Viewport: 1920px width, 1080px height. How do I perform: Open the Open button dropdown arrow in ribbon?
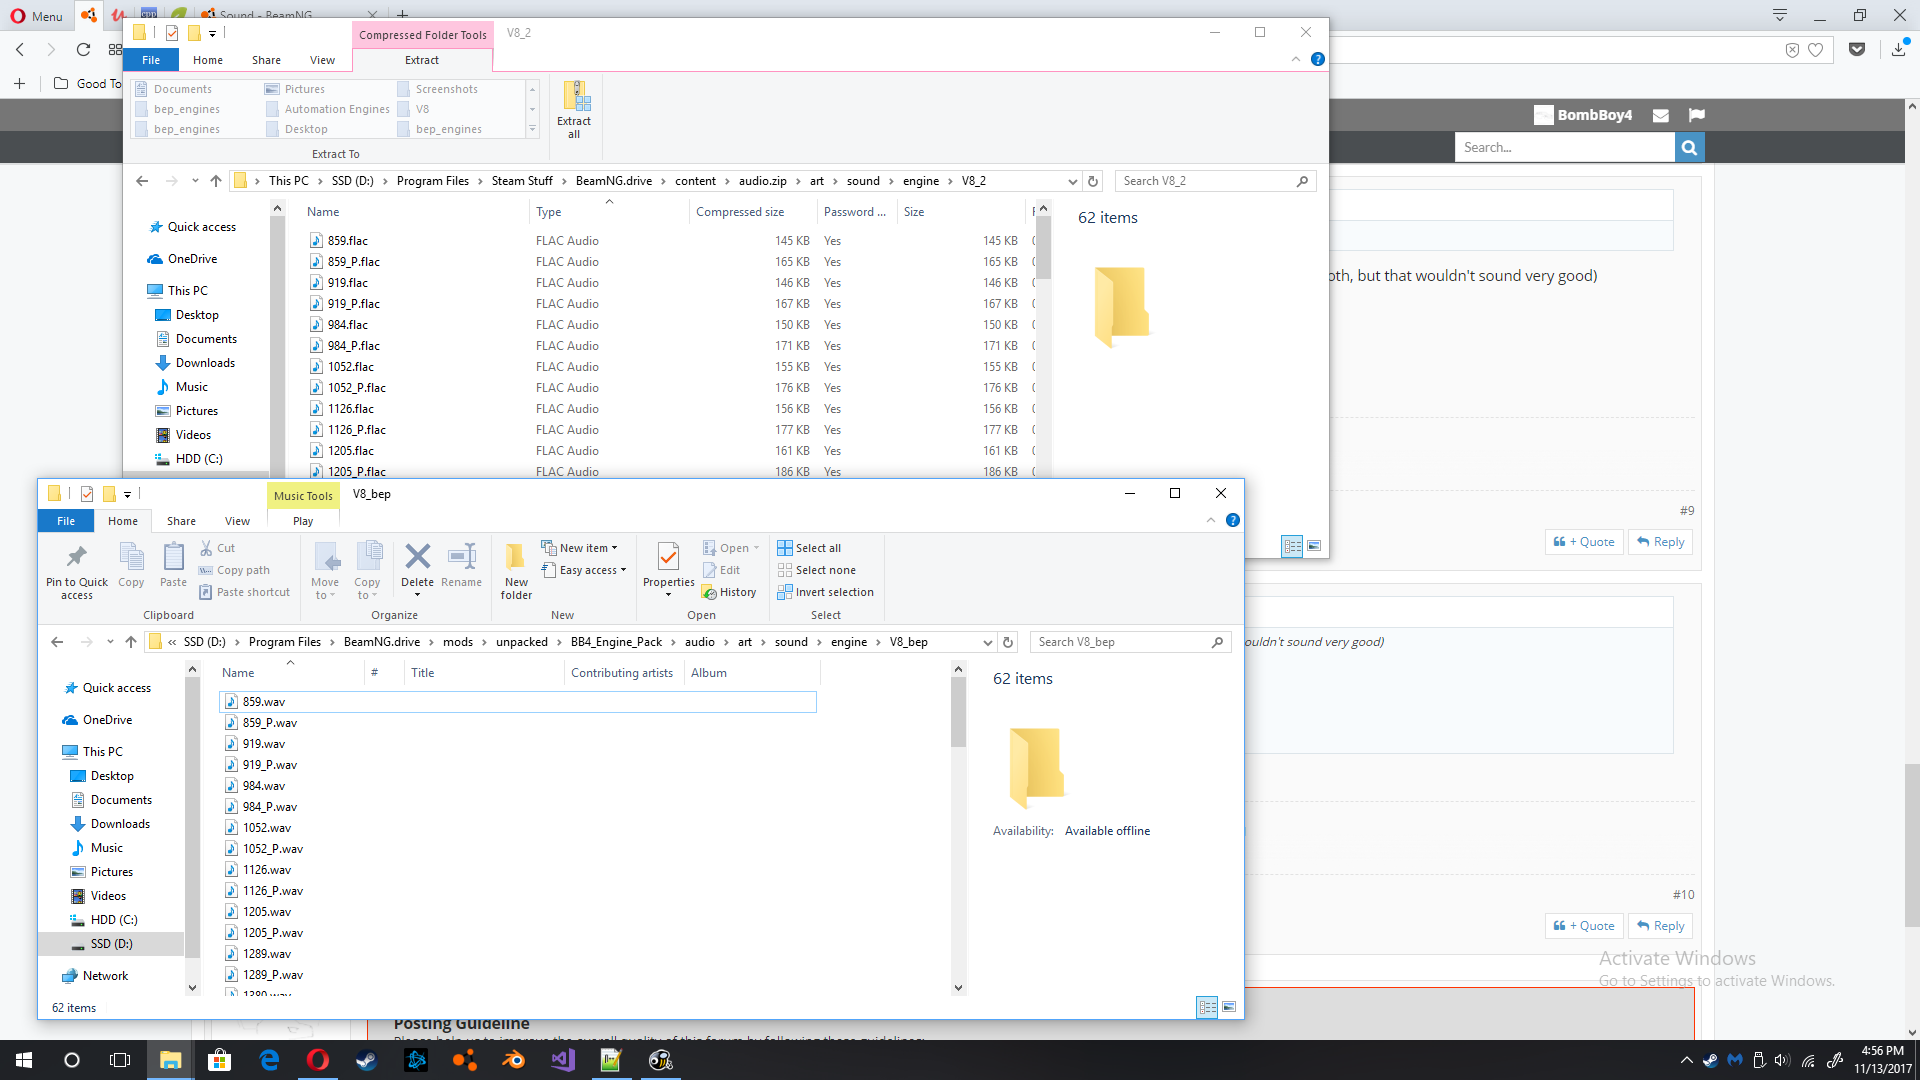[756, 548]
